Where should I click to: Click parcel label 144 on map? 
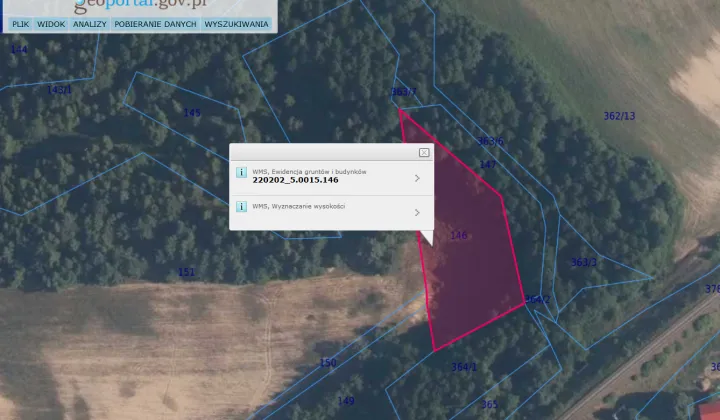point(19,50)
